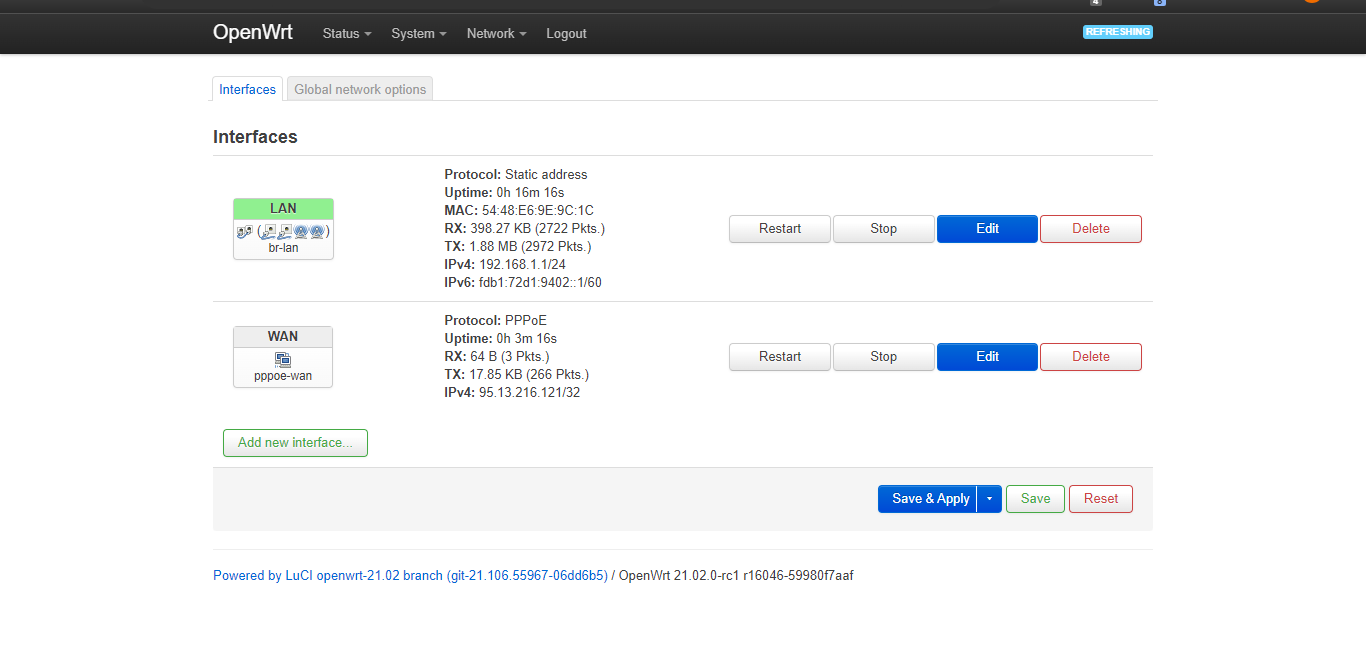Click the PPPoE protocol text
Screen dimensions: 1366x660
pyautogui.click(x=526, y=320)
